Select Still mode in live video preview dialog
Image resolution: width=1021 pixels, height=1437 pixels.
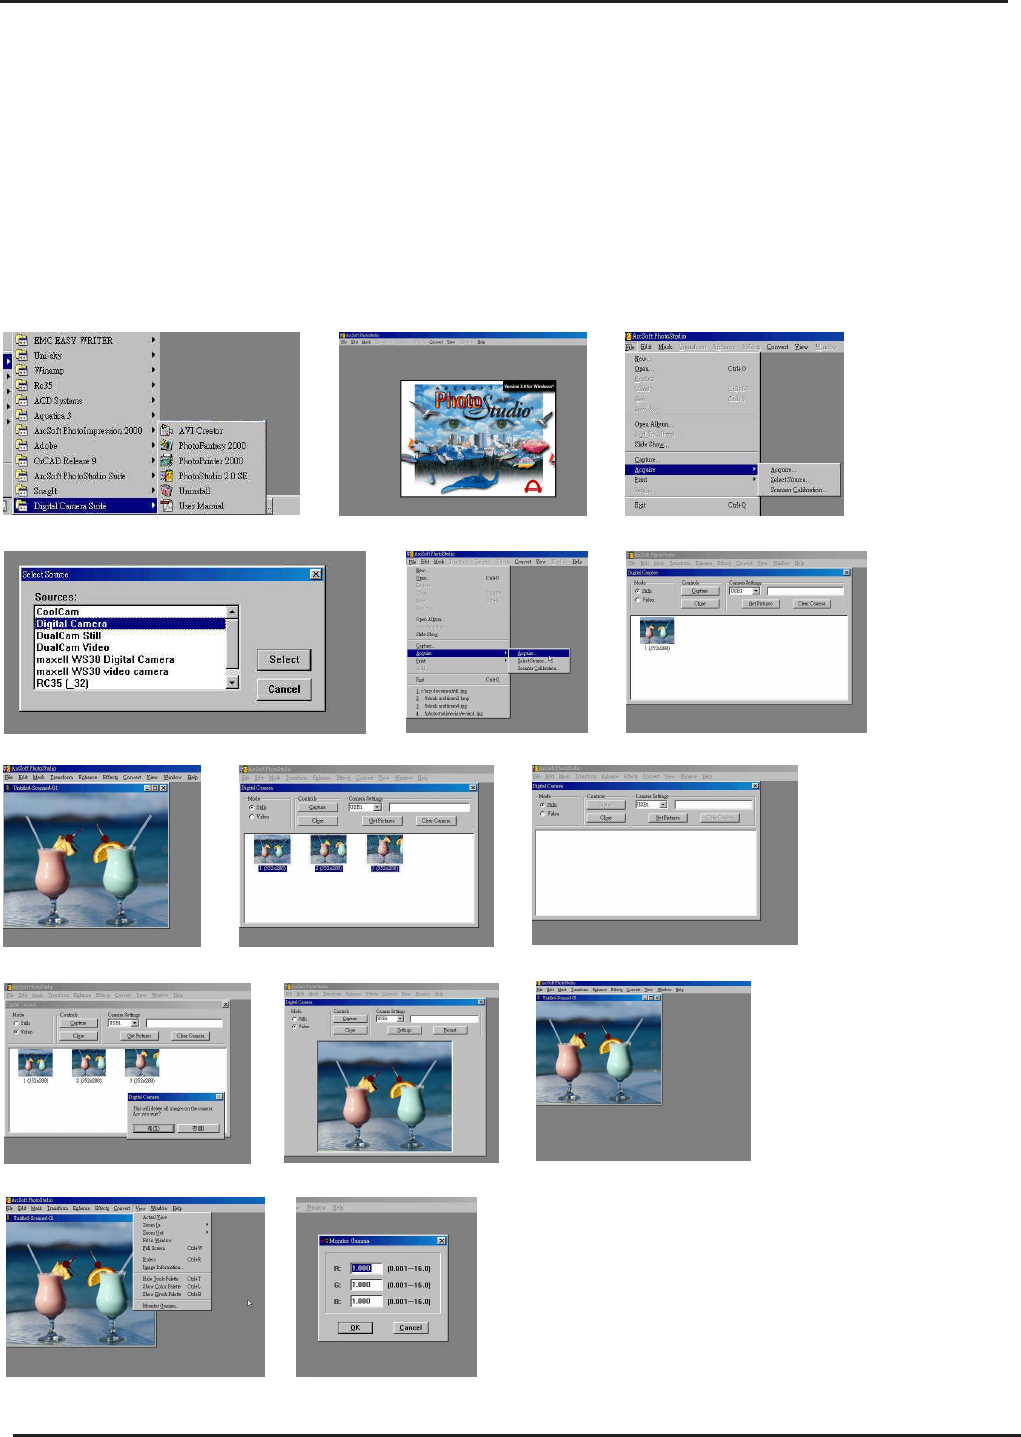[295, 1019]
